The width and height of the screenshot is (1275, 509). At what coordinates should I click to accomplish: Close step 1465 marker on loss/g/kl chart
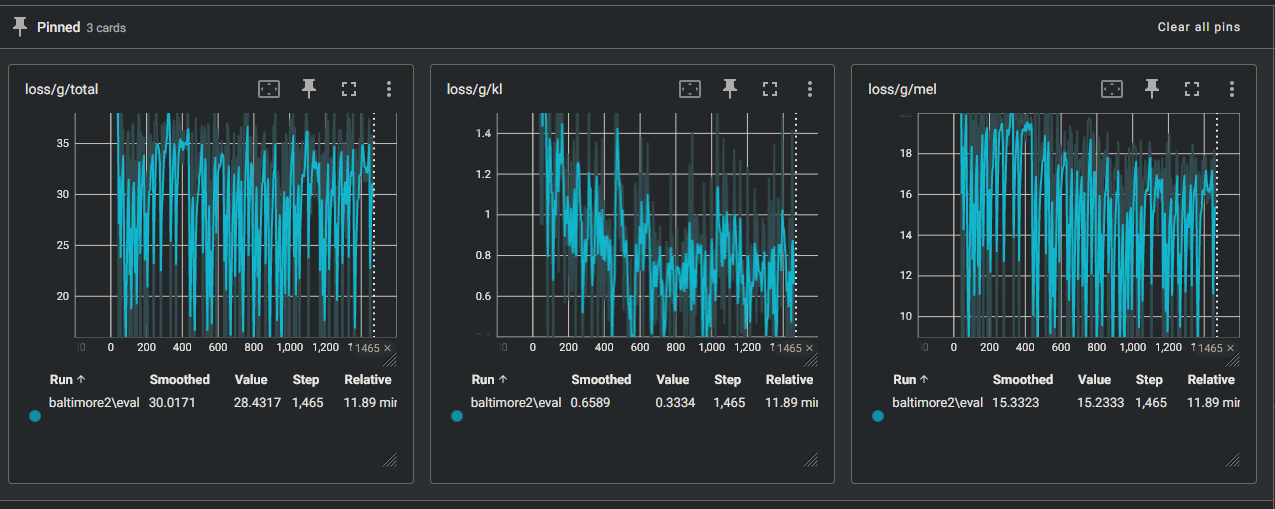809,348
